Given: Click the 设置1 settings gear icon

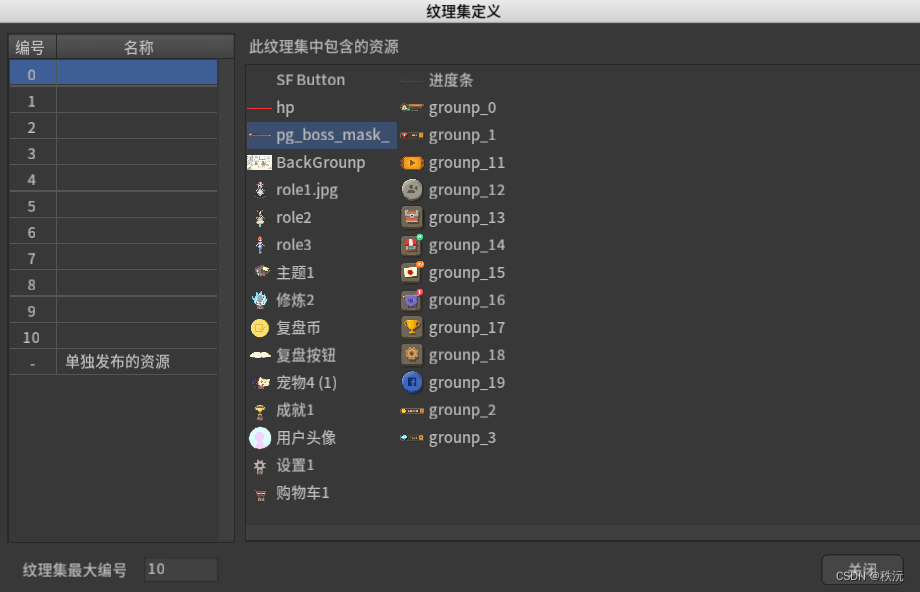Looking at the screenshot, I should coord(259,465).
